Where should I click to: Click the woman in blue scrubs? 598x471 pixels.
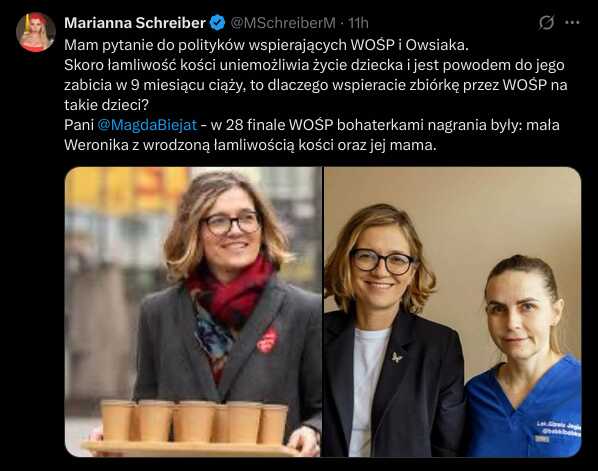tap(523, 357)
